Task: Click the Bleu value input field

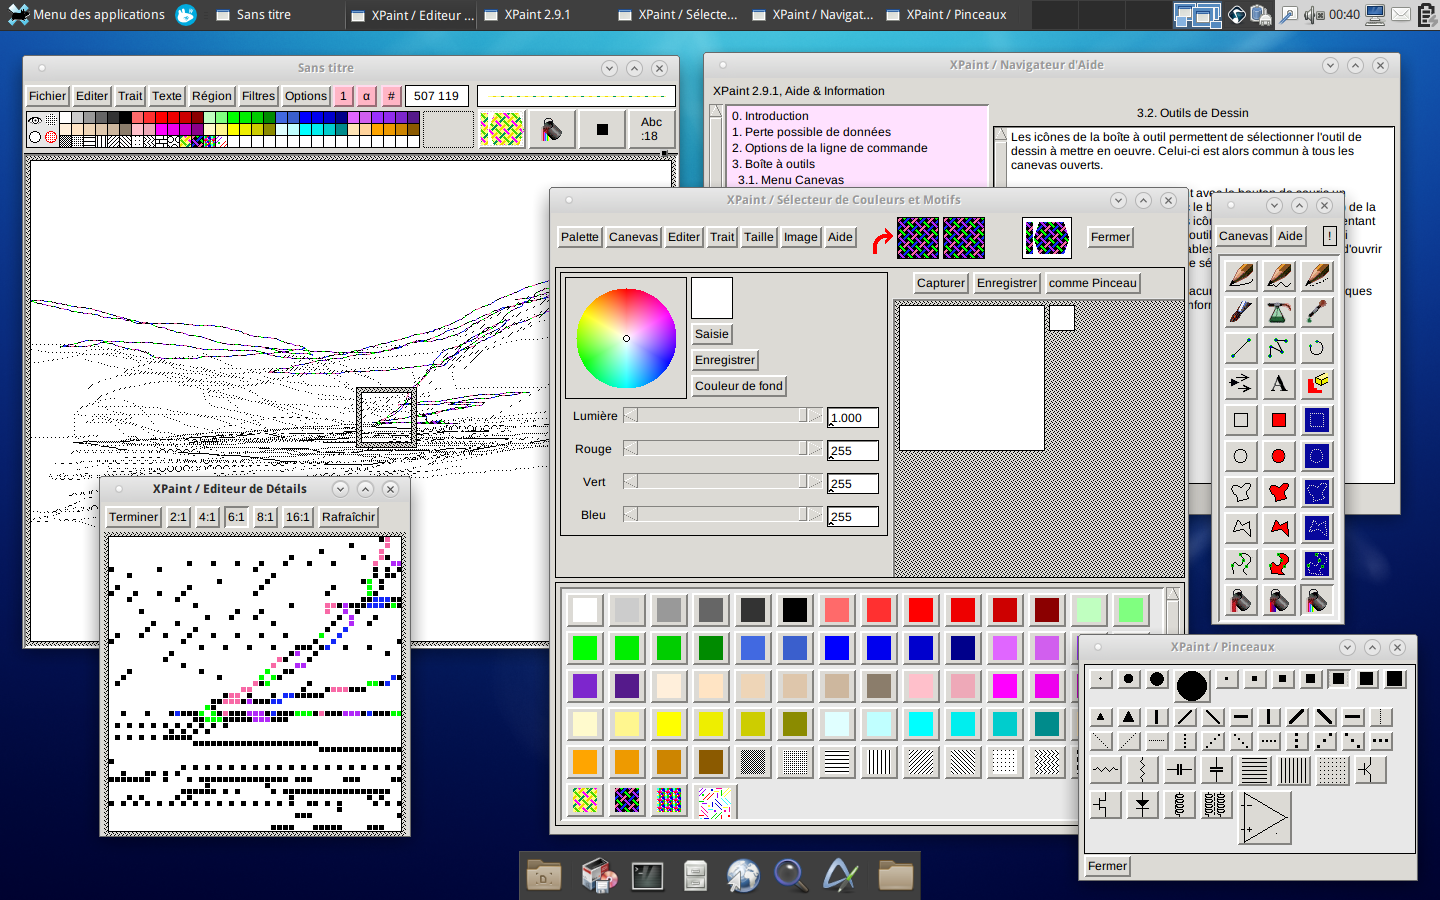Action: [853, 517]
